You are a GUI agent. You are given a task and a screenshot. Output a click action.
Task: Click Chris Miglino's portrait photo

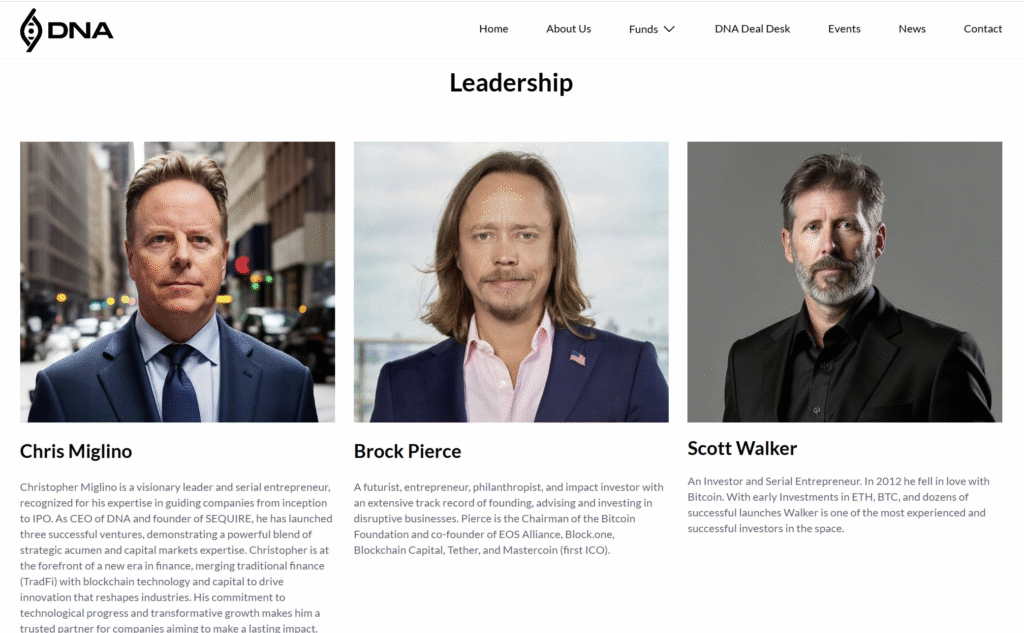pyautogui.click(x=177, y=282)
